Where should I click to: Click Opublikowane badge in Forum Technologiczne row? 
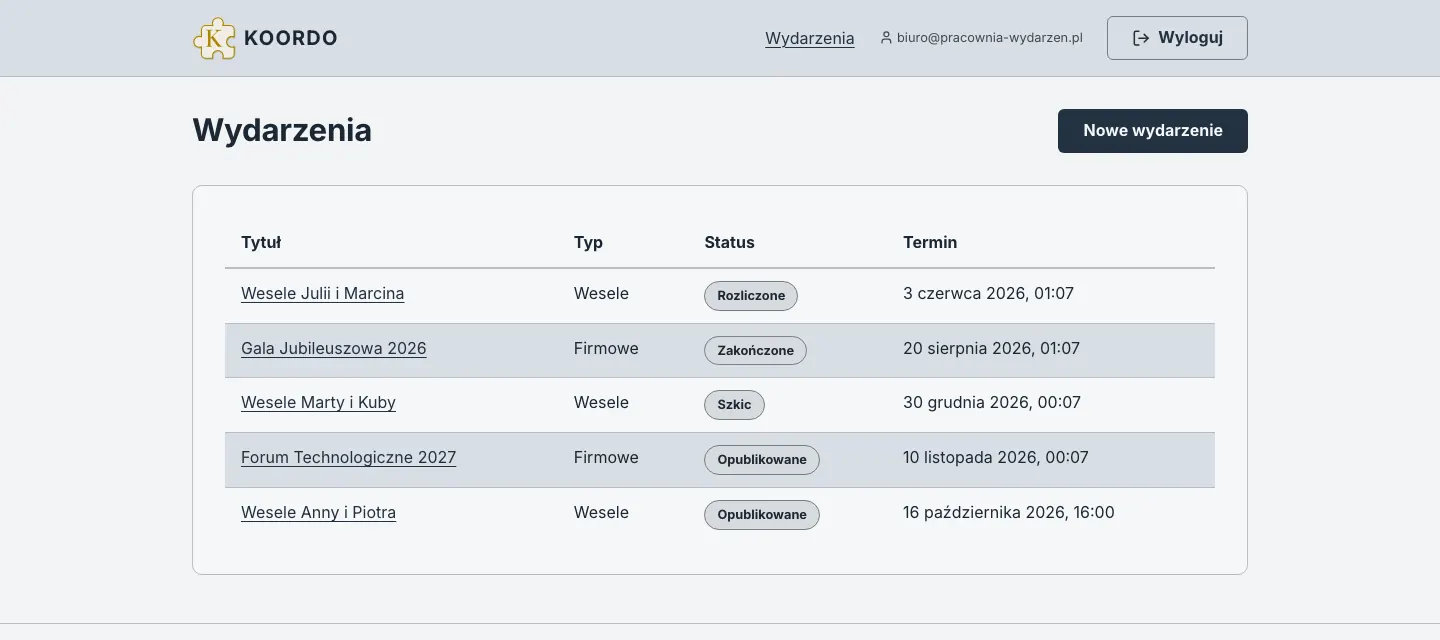[x=762, y=460]
